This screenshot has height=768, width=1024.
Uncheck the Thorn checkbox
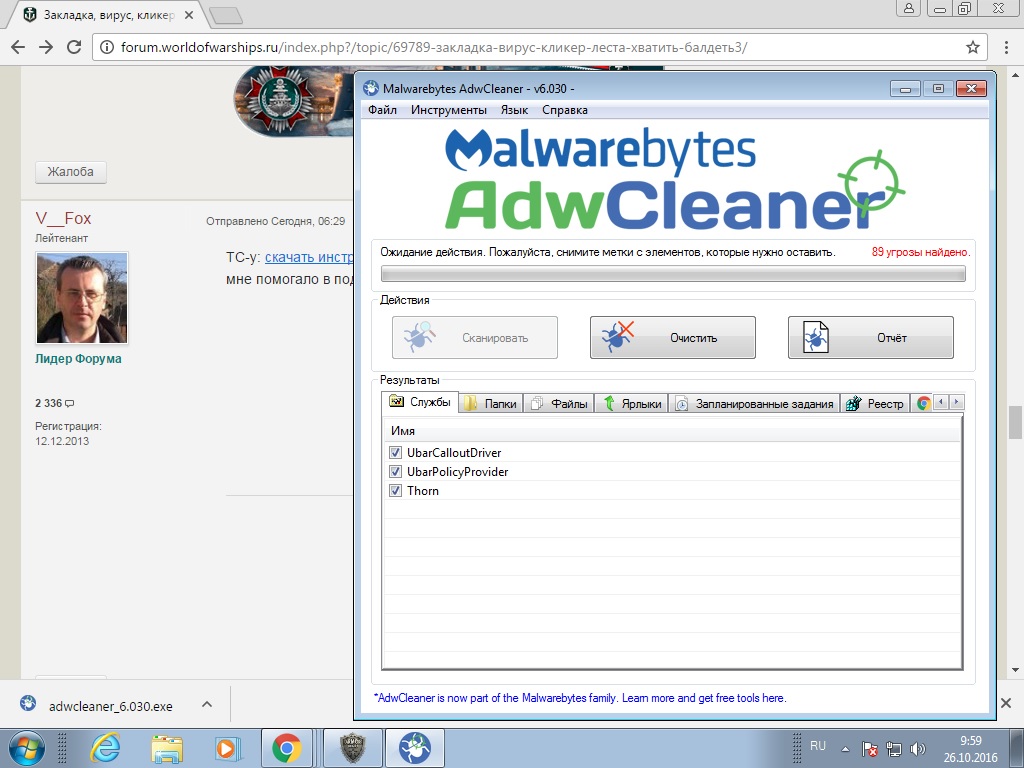point(395,490)
